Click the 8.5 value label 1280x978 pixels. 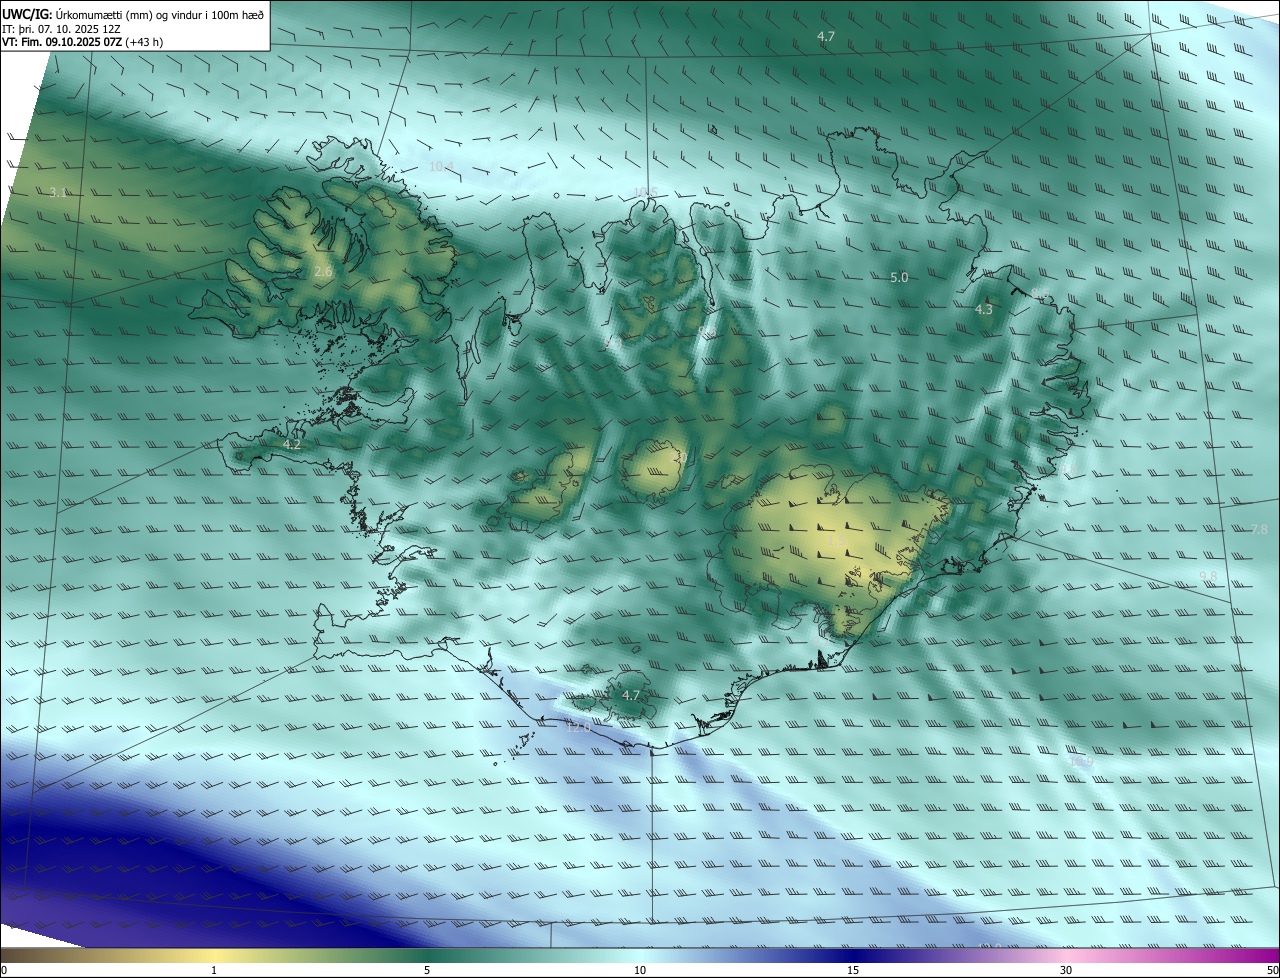(1040, 294)
